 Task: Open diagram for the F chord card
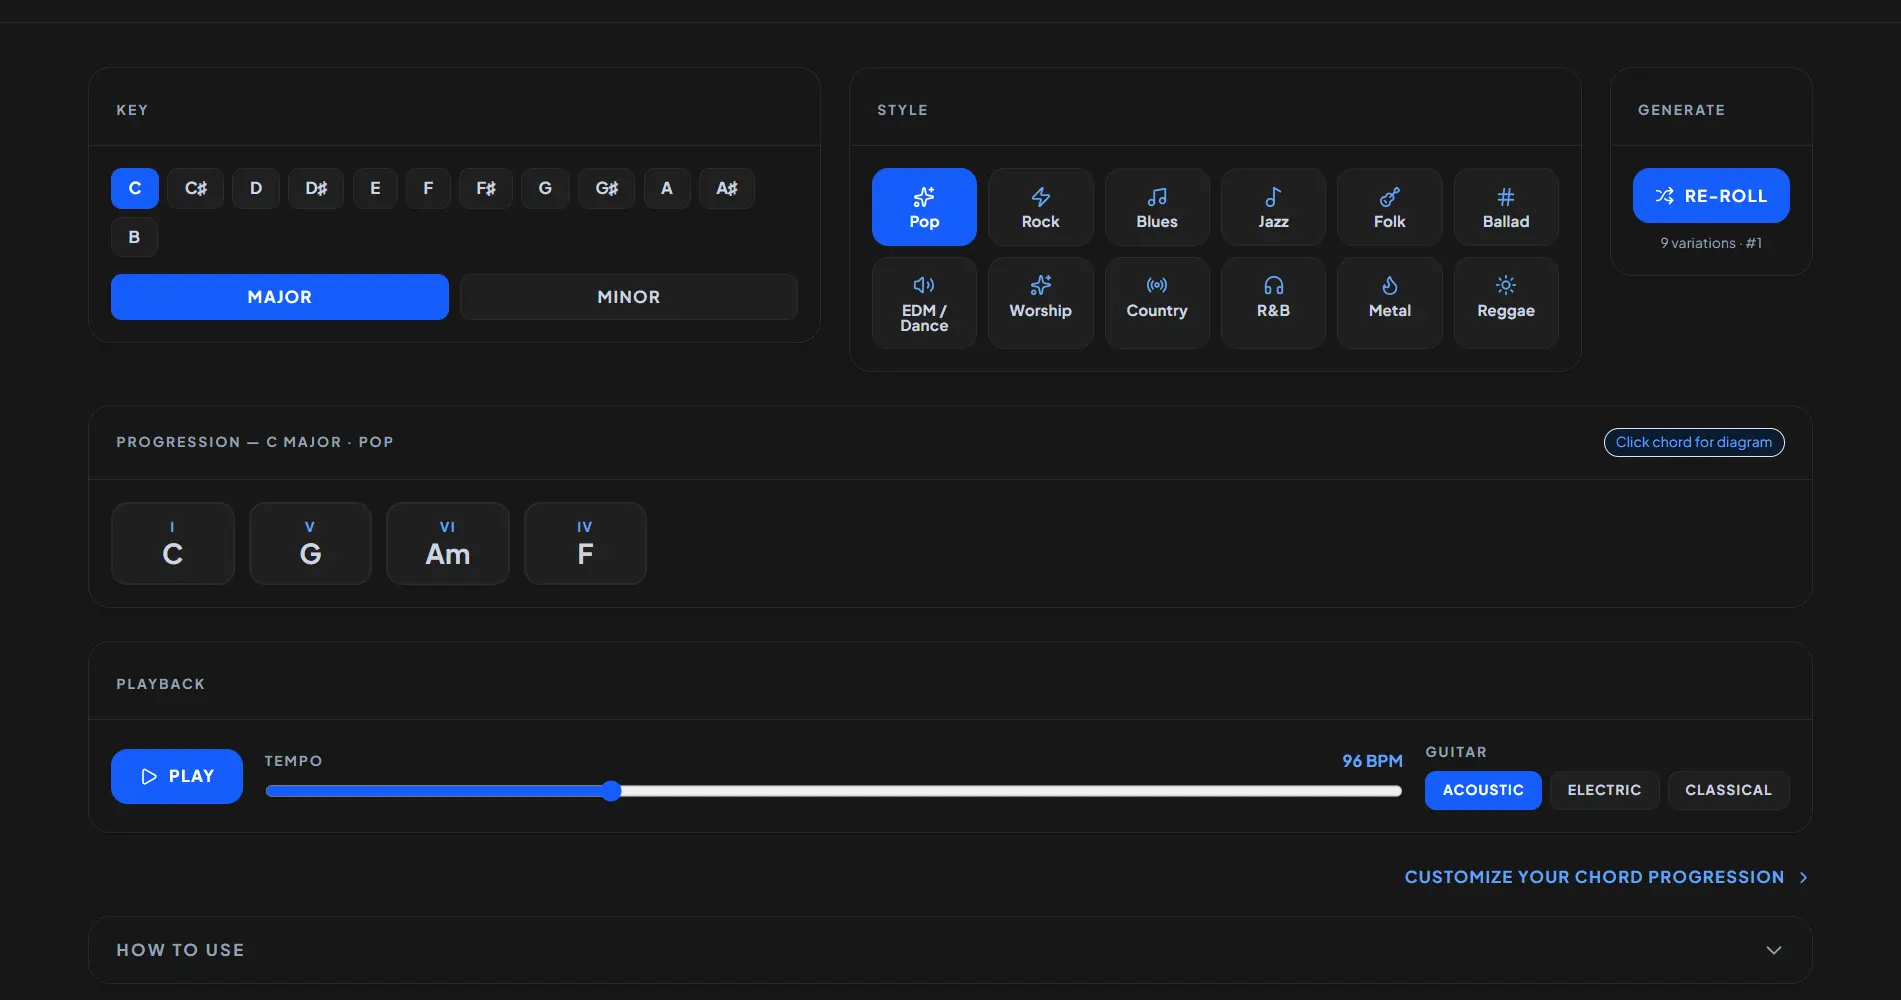click(x=585, y=543)
